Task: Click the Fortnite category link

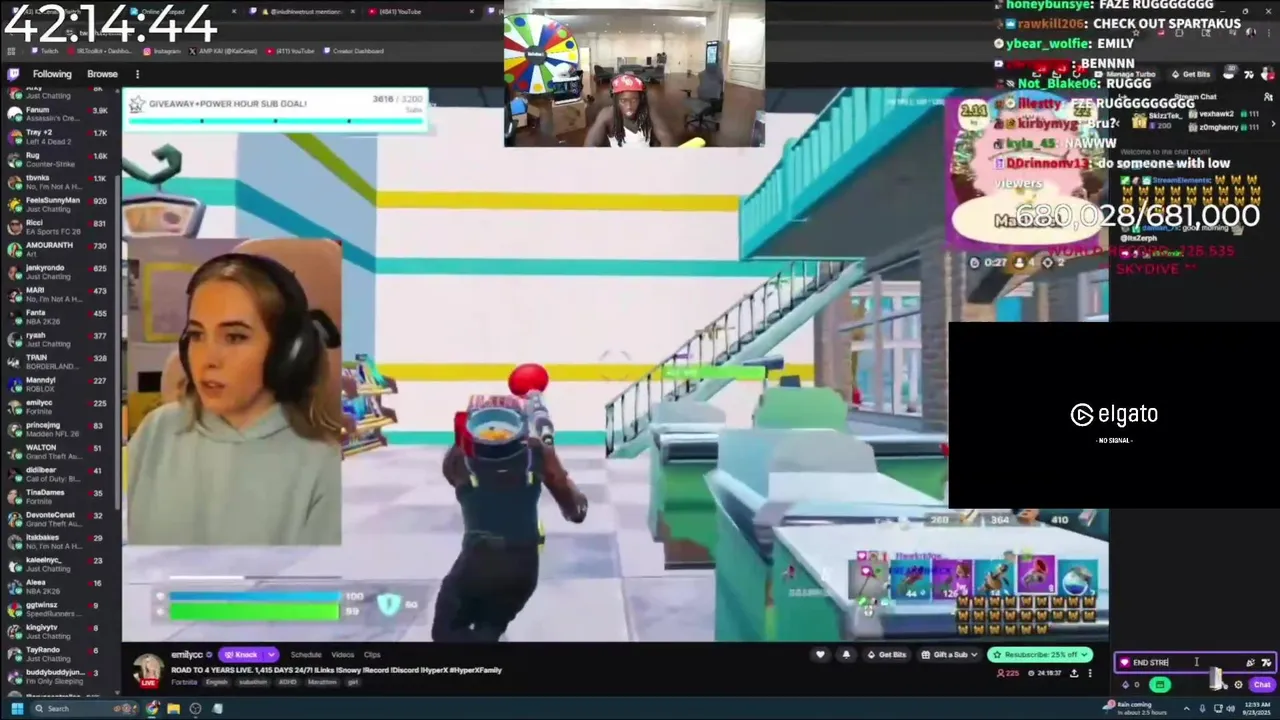Action: coord(184,682)
